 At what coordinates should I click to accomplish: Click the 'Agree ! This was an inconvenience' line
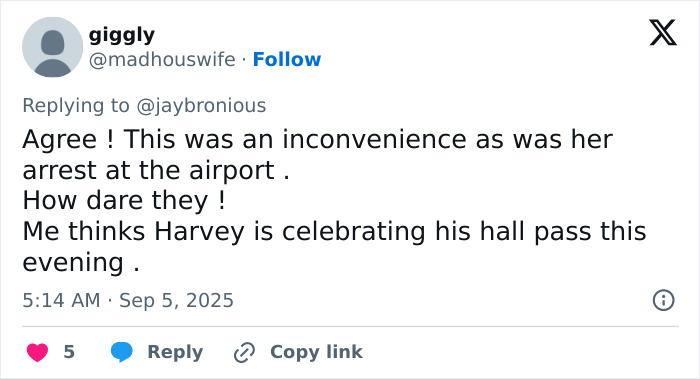pyautogui.click(x=317, y=139)
